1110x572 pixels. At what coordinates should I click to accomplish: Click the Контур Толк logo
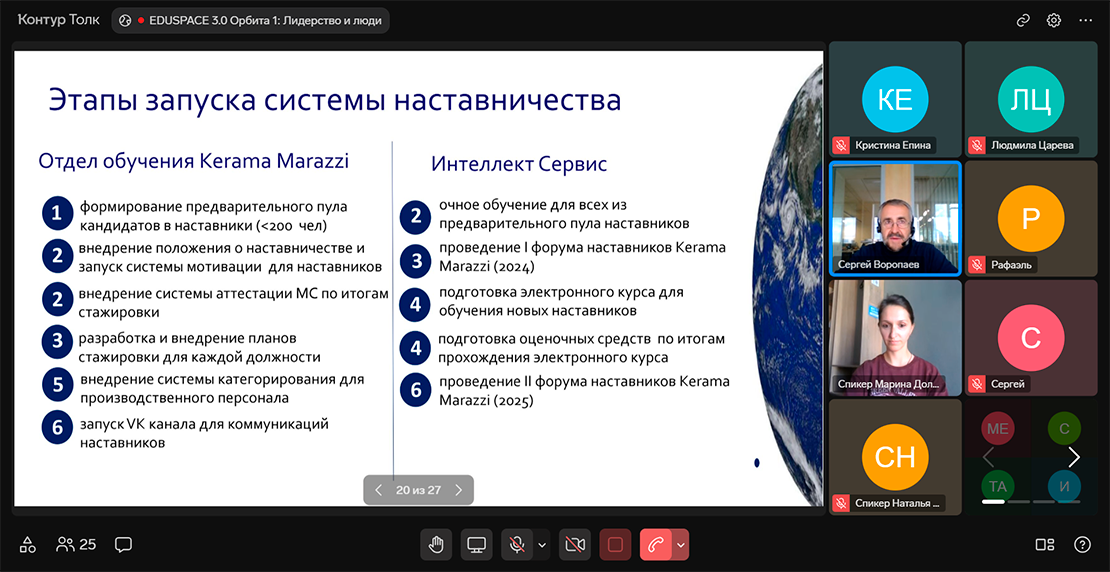pos(59,21)
